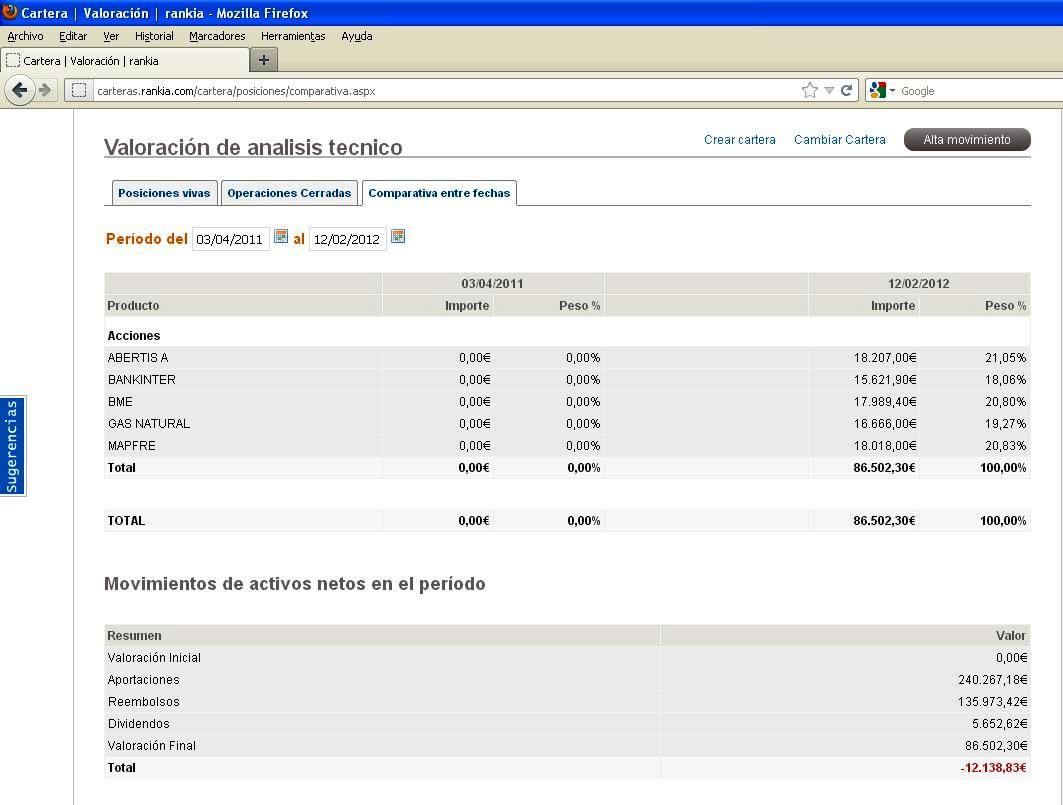This screenshot has width=1063, height=805.
Task: Expand the URL history dropdown arrow
Action: coord(828,90)
